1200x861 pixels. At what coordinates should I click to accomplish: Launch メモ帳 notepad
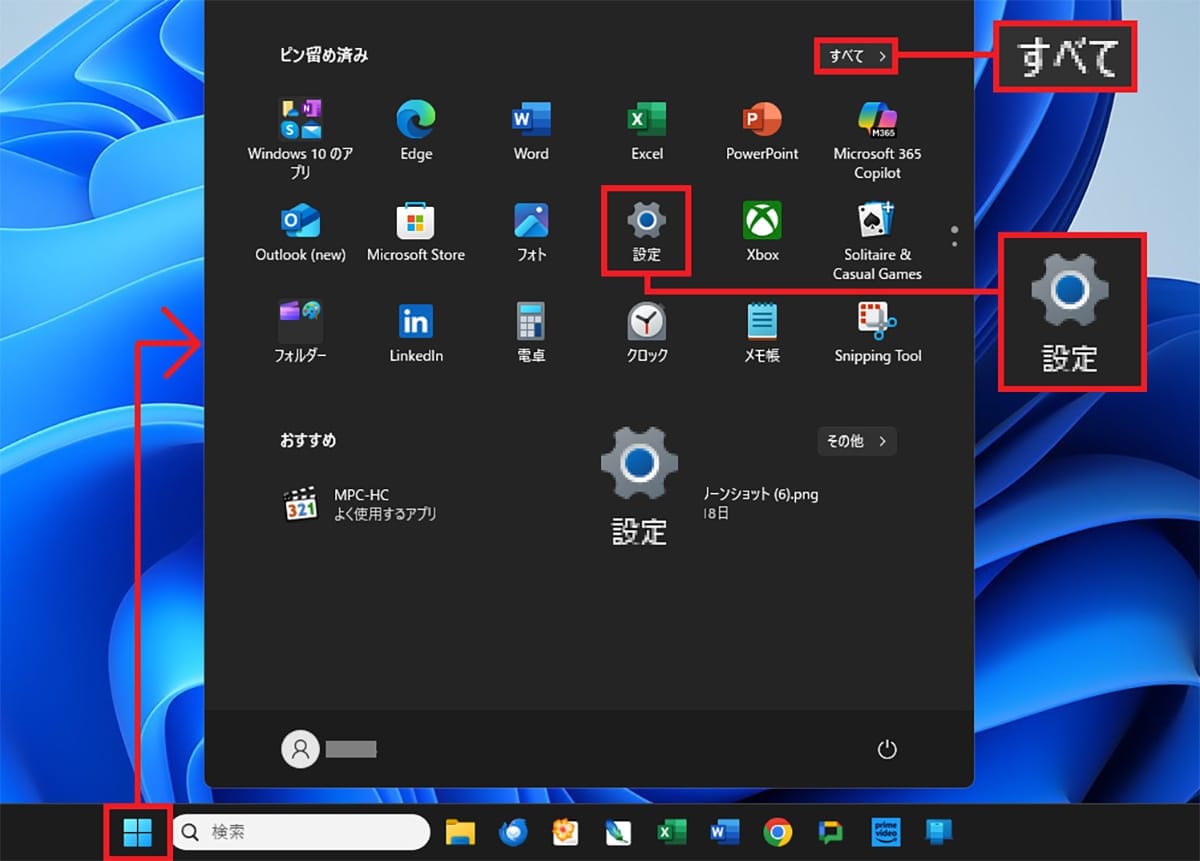762,333
